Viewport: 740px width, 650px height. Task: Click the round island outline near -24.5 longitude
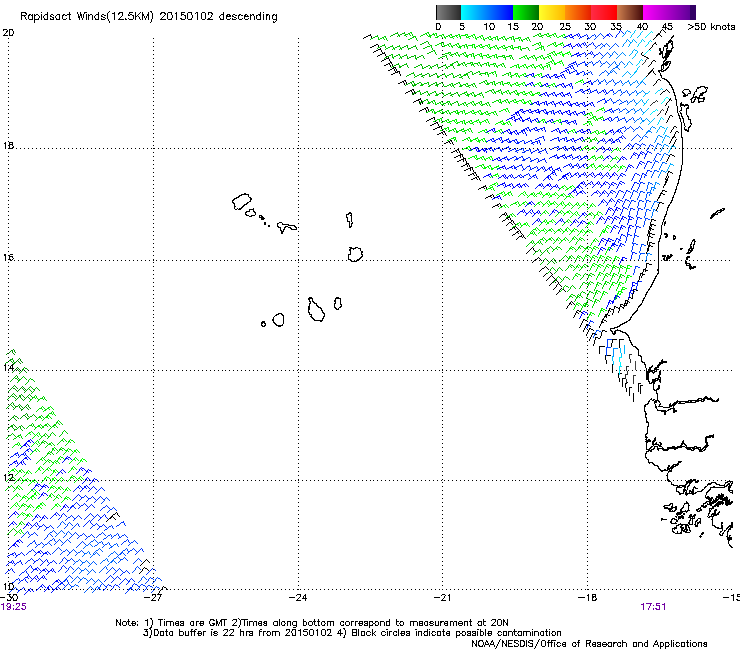click(x=278, y=320)
